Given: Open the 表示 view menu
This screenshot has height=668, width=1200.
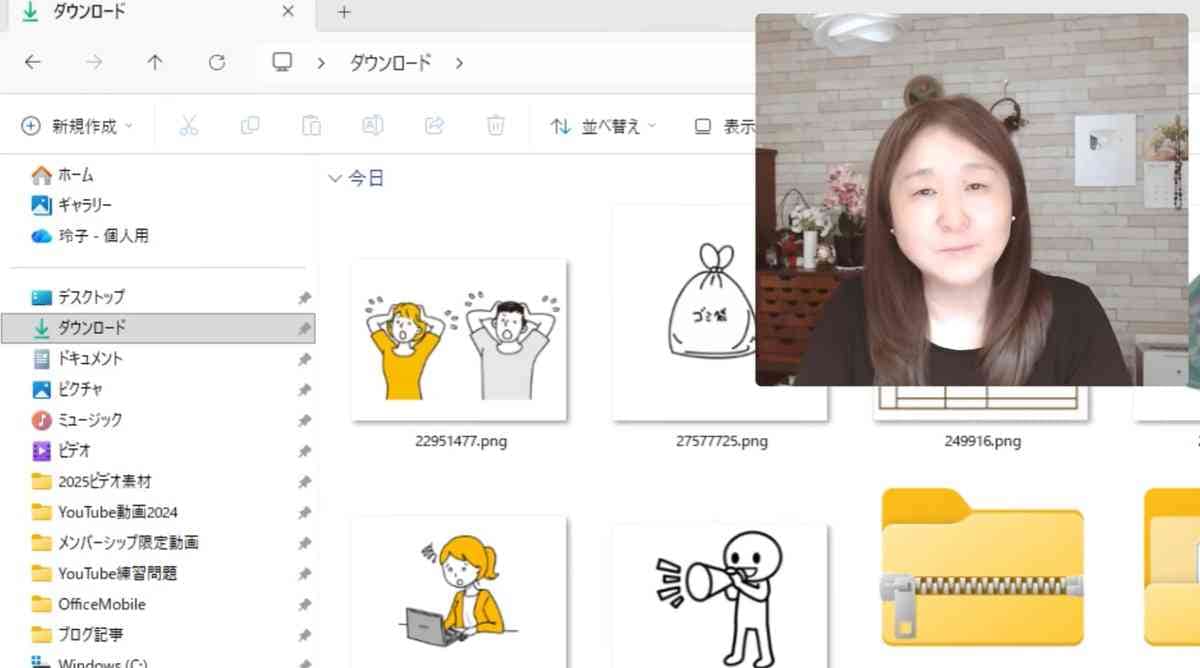Looking at the screenshot, I should coord(725,126).
